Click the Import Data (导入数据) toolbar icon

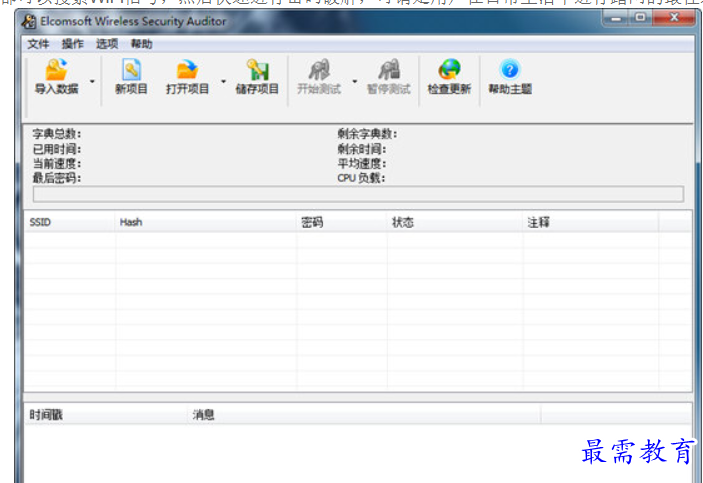[56, 77]
